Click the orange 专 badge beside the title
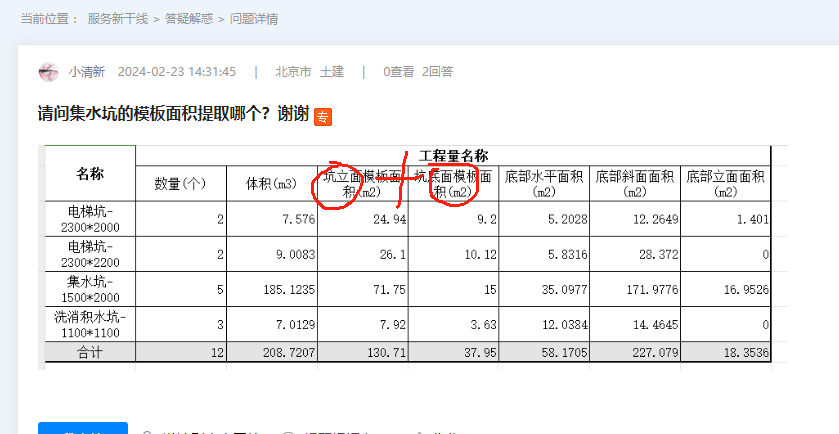 tap(323, 117)
